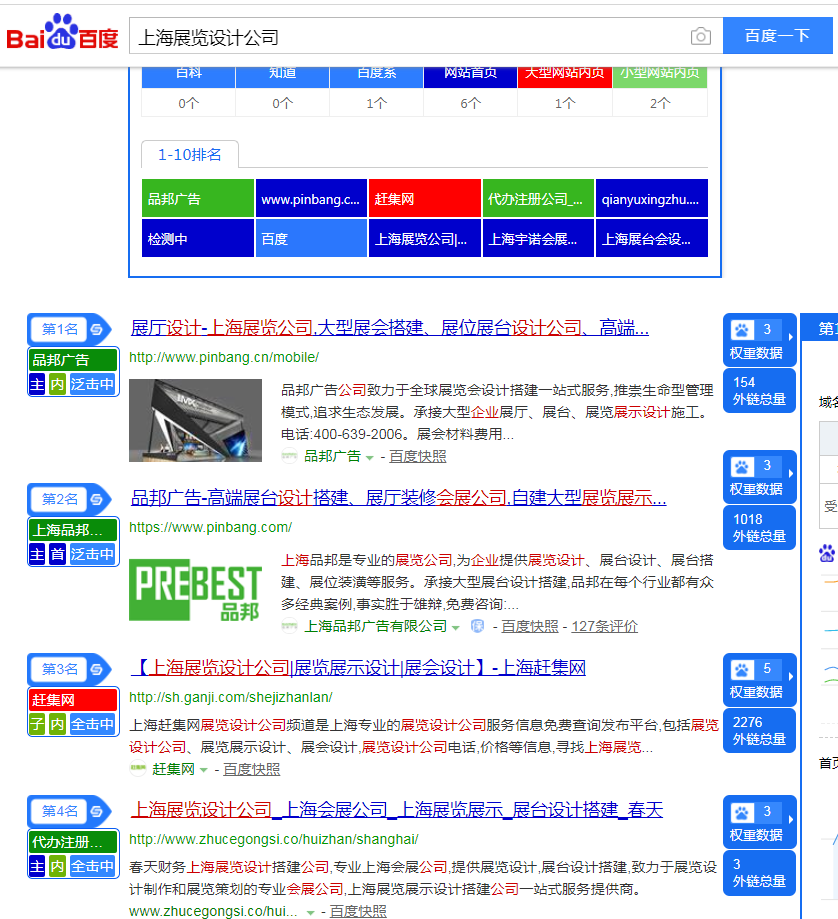This screenshot has width=838, height=919.
Task: Click the 检测中 ranking tile
Action: [x=197, y=239]
